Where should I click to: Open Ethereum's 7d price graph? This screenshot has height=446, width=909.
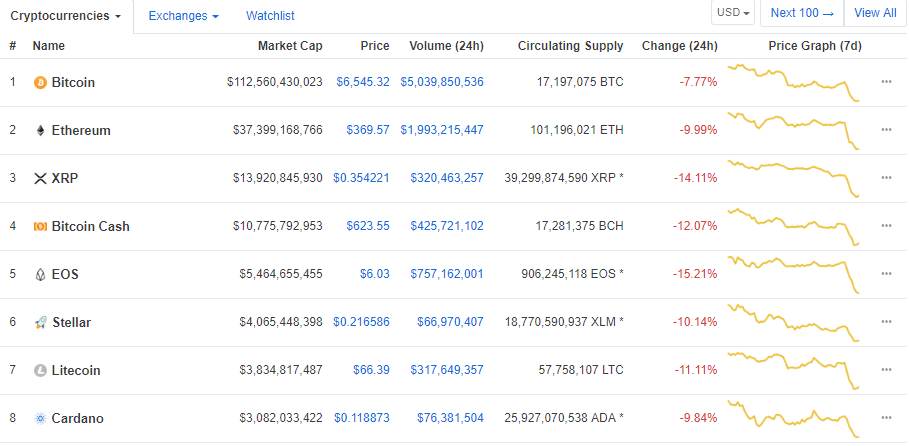pyautogui.click(x=794, y=130)
